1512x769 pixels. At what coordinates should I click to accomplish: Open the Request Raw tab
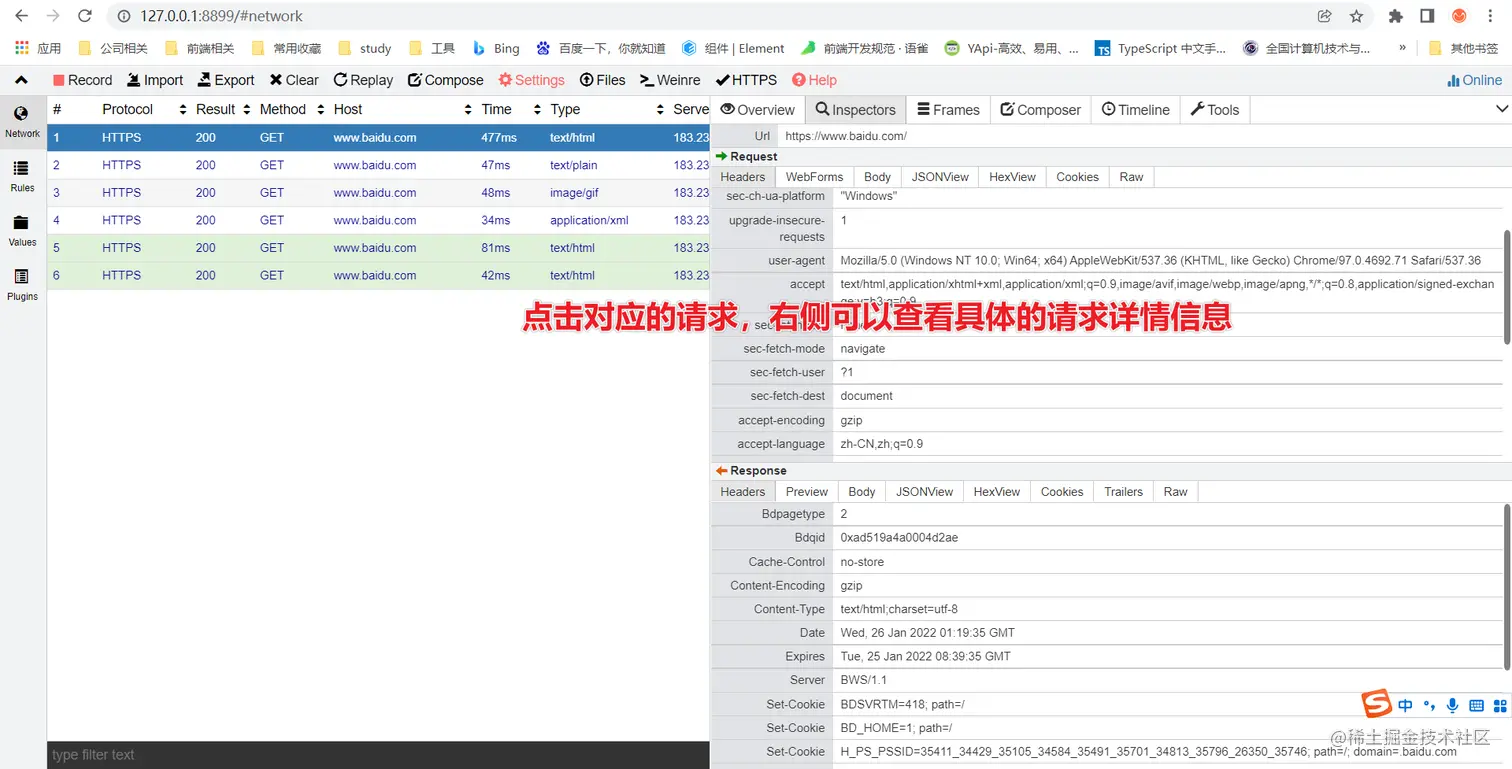click(x=1131, y=177)
